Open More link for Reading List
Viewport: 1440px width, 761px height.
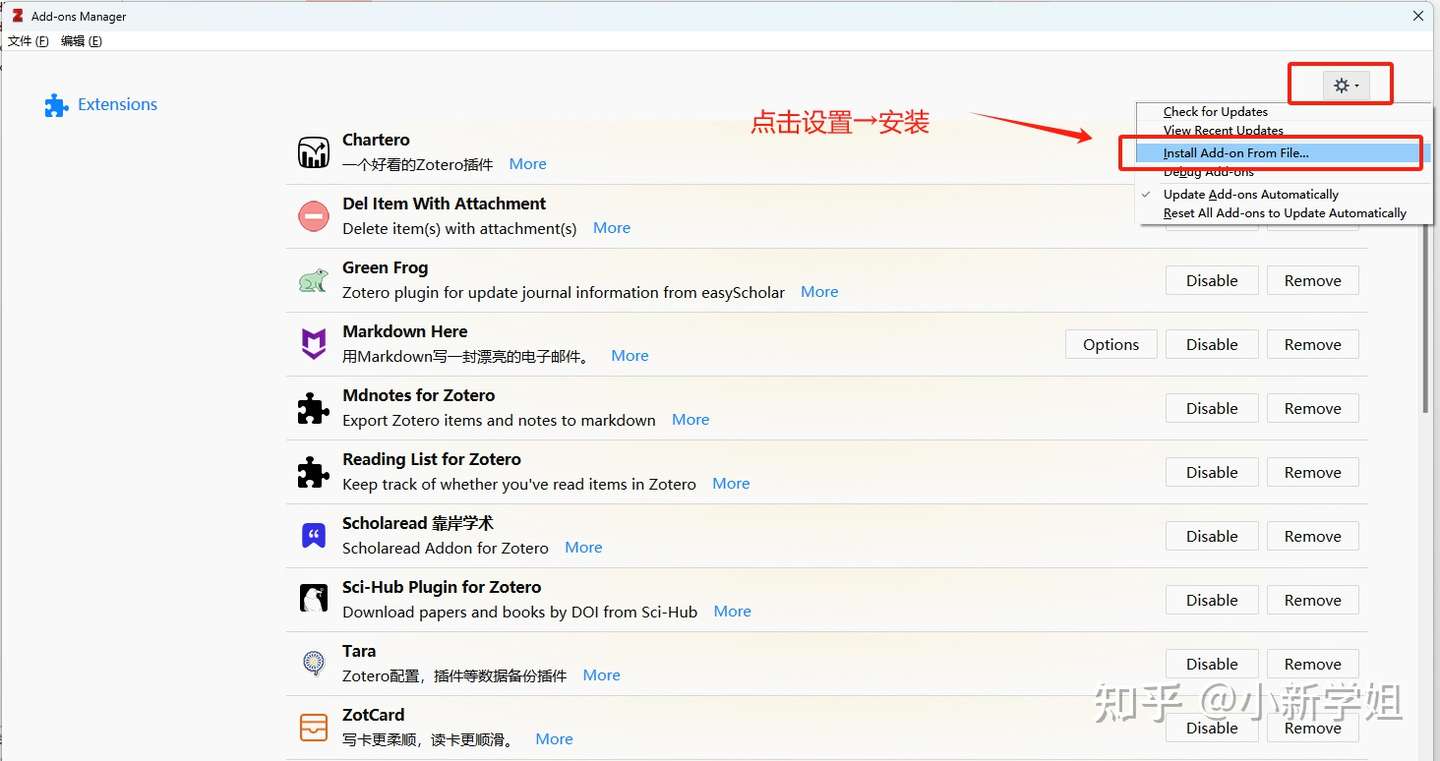click(x=731, y=484)
